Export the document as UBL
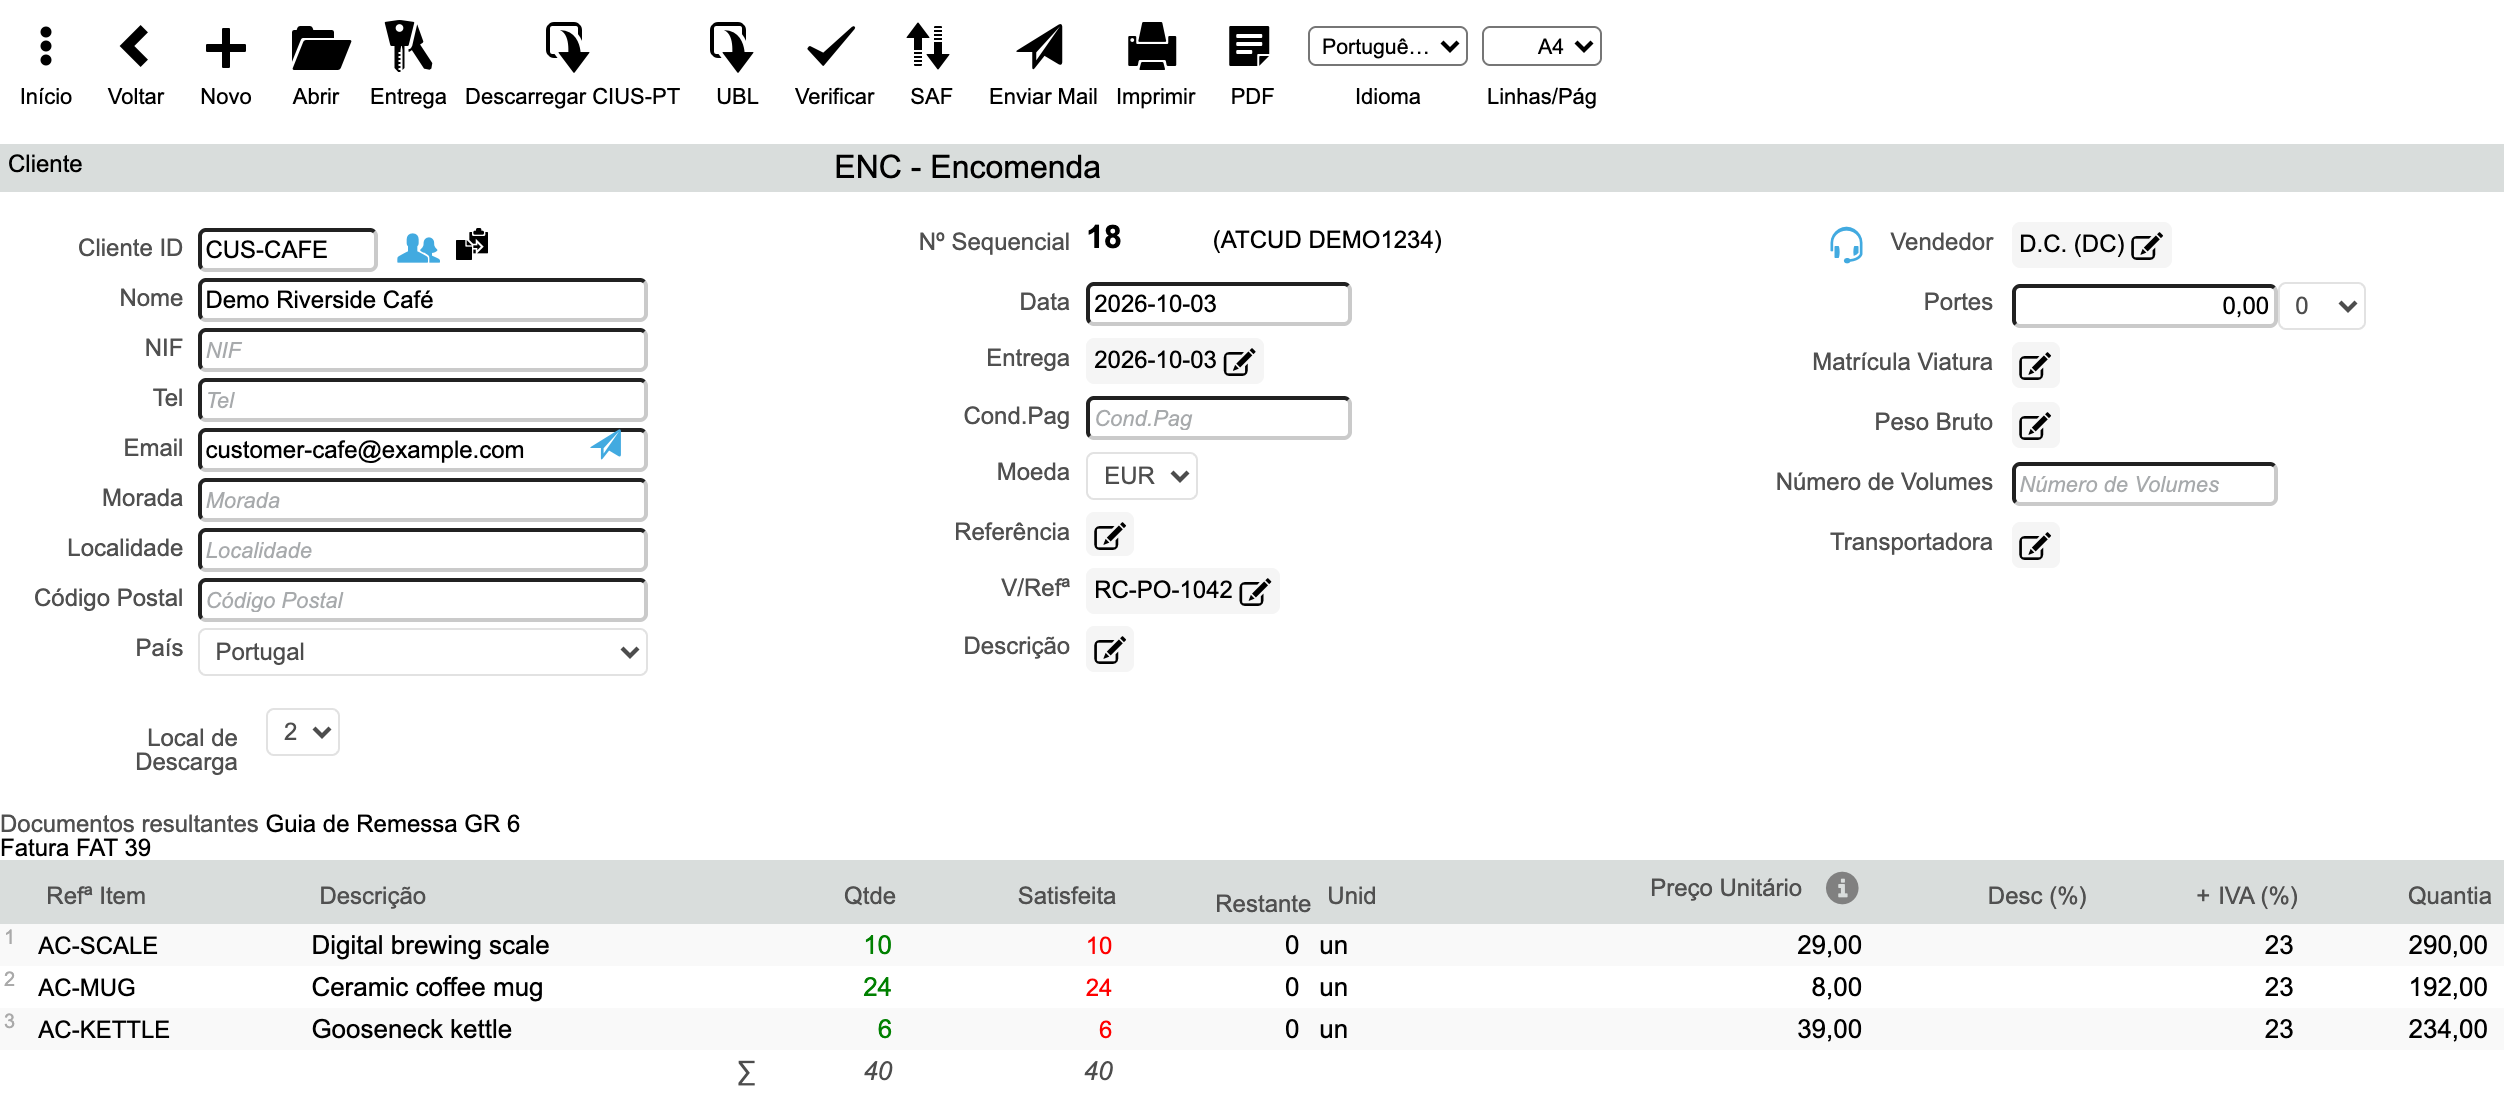The width and height of the screenshot is (2504, 1108). coord(732,47)
